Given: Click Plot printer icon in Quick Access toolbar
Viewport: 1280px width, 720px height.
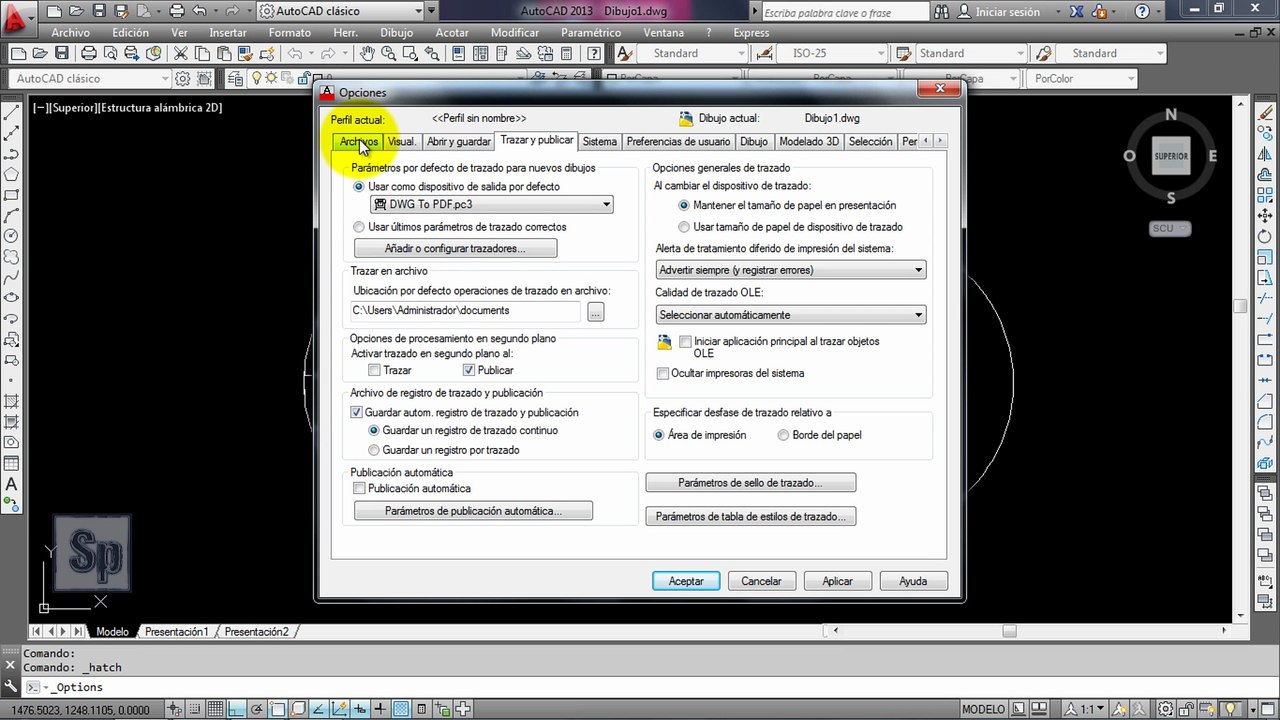Looking at the screenshot, I should (x=177, y=12).
